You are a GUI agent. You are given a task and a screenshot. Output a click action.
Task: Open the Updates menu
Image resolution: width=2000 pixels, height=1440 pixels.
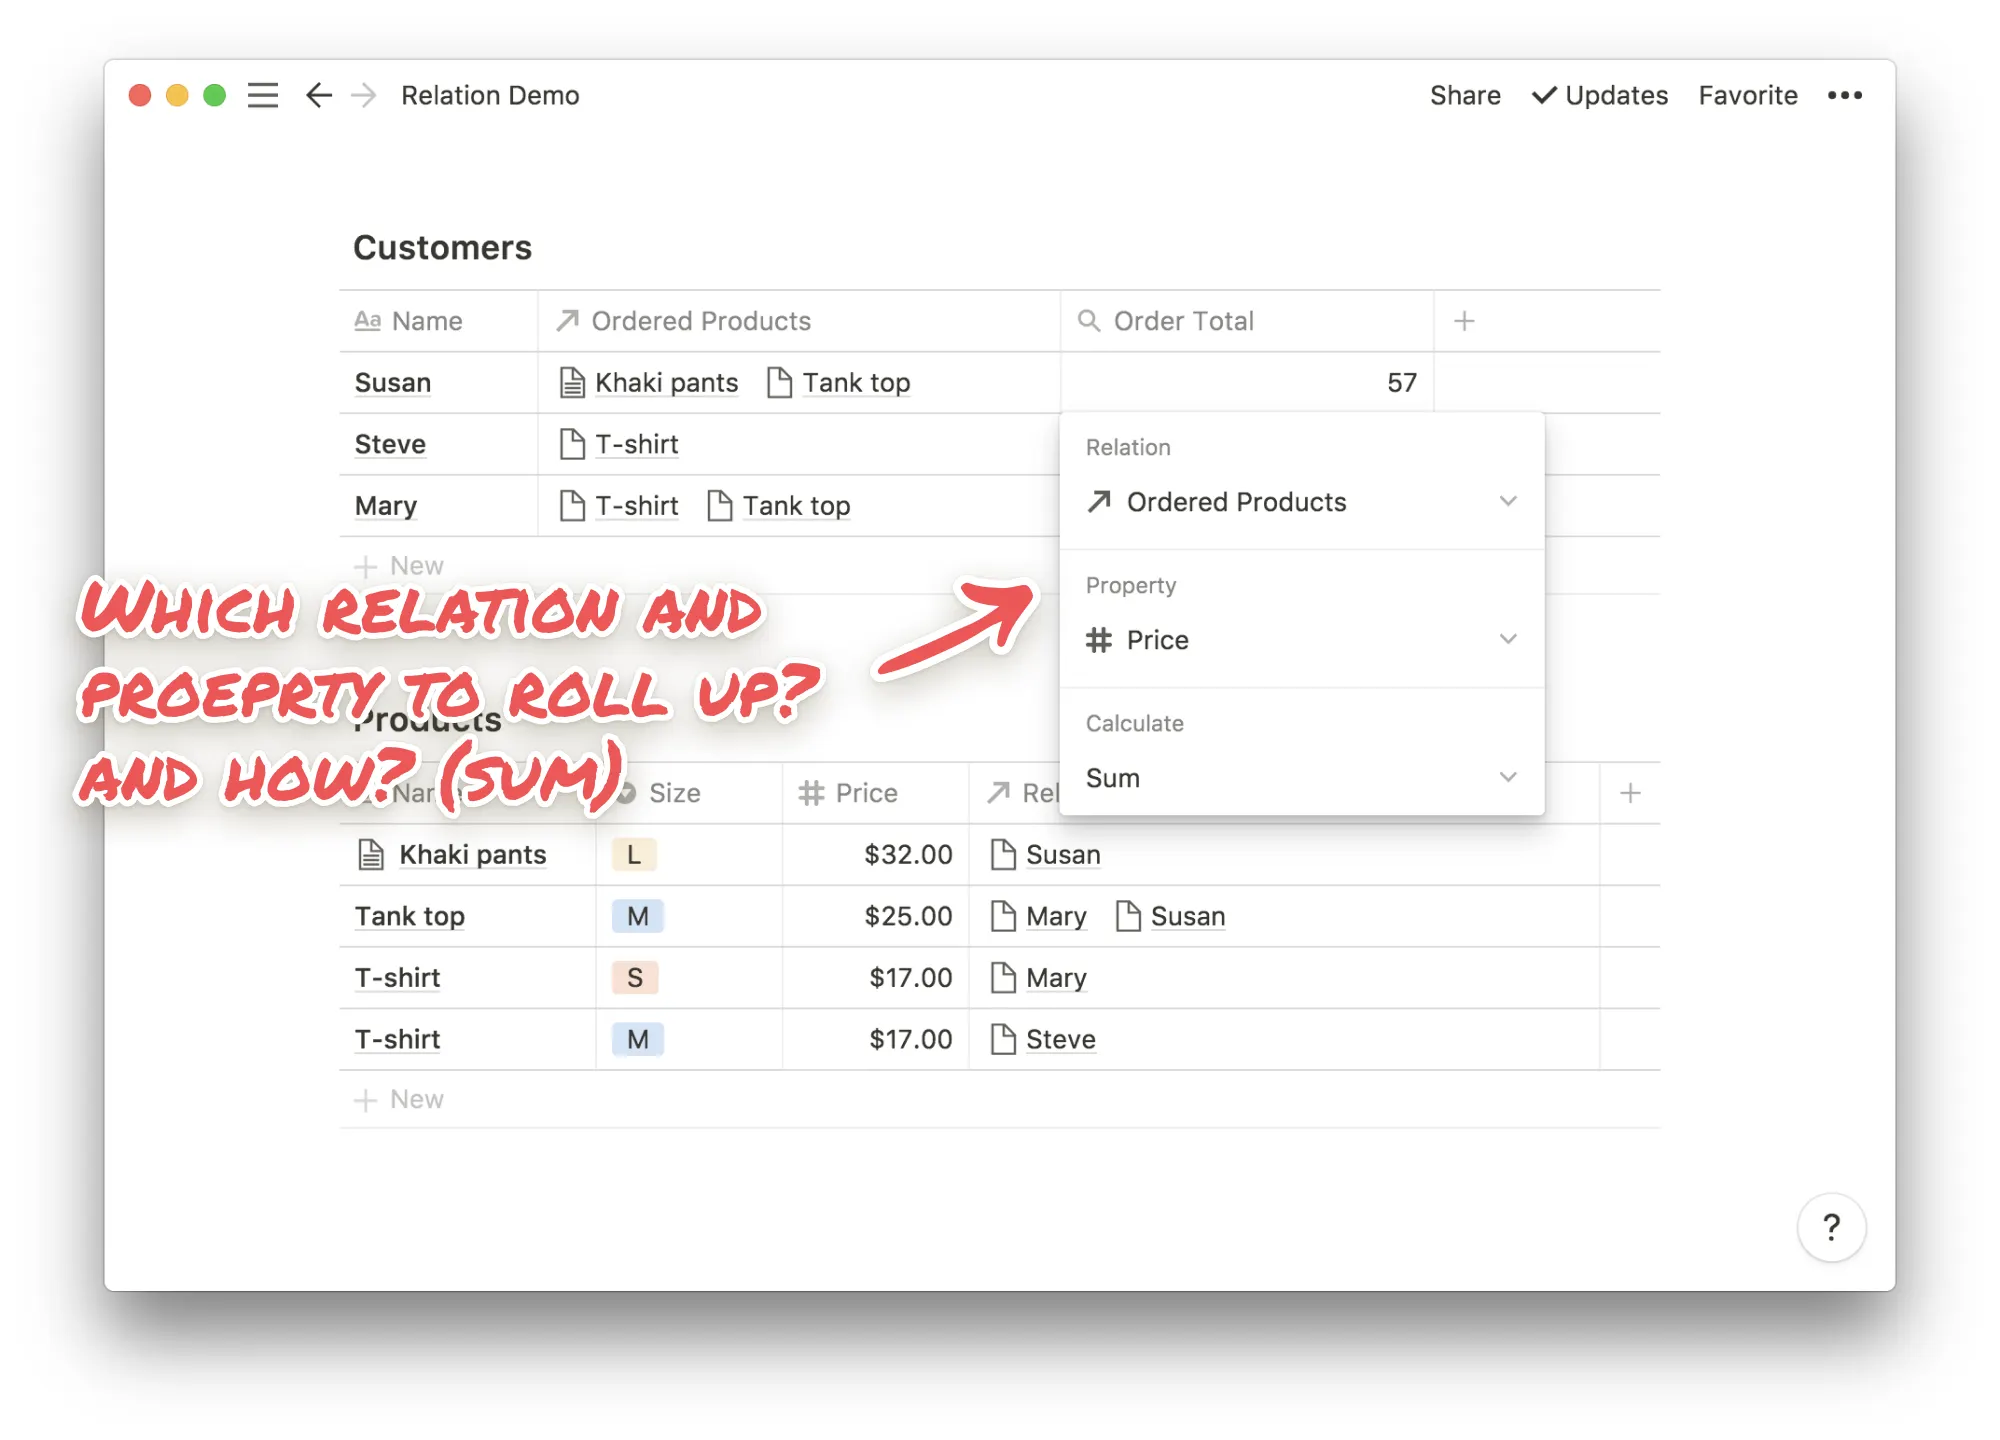point(1600,95)
